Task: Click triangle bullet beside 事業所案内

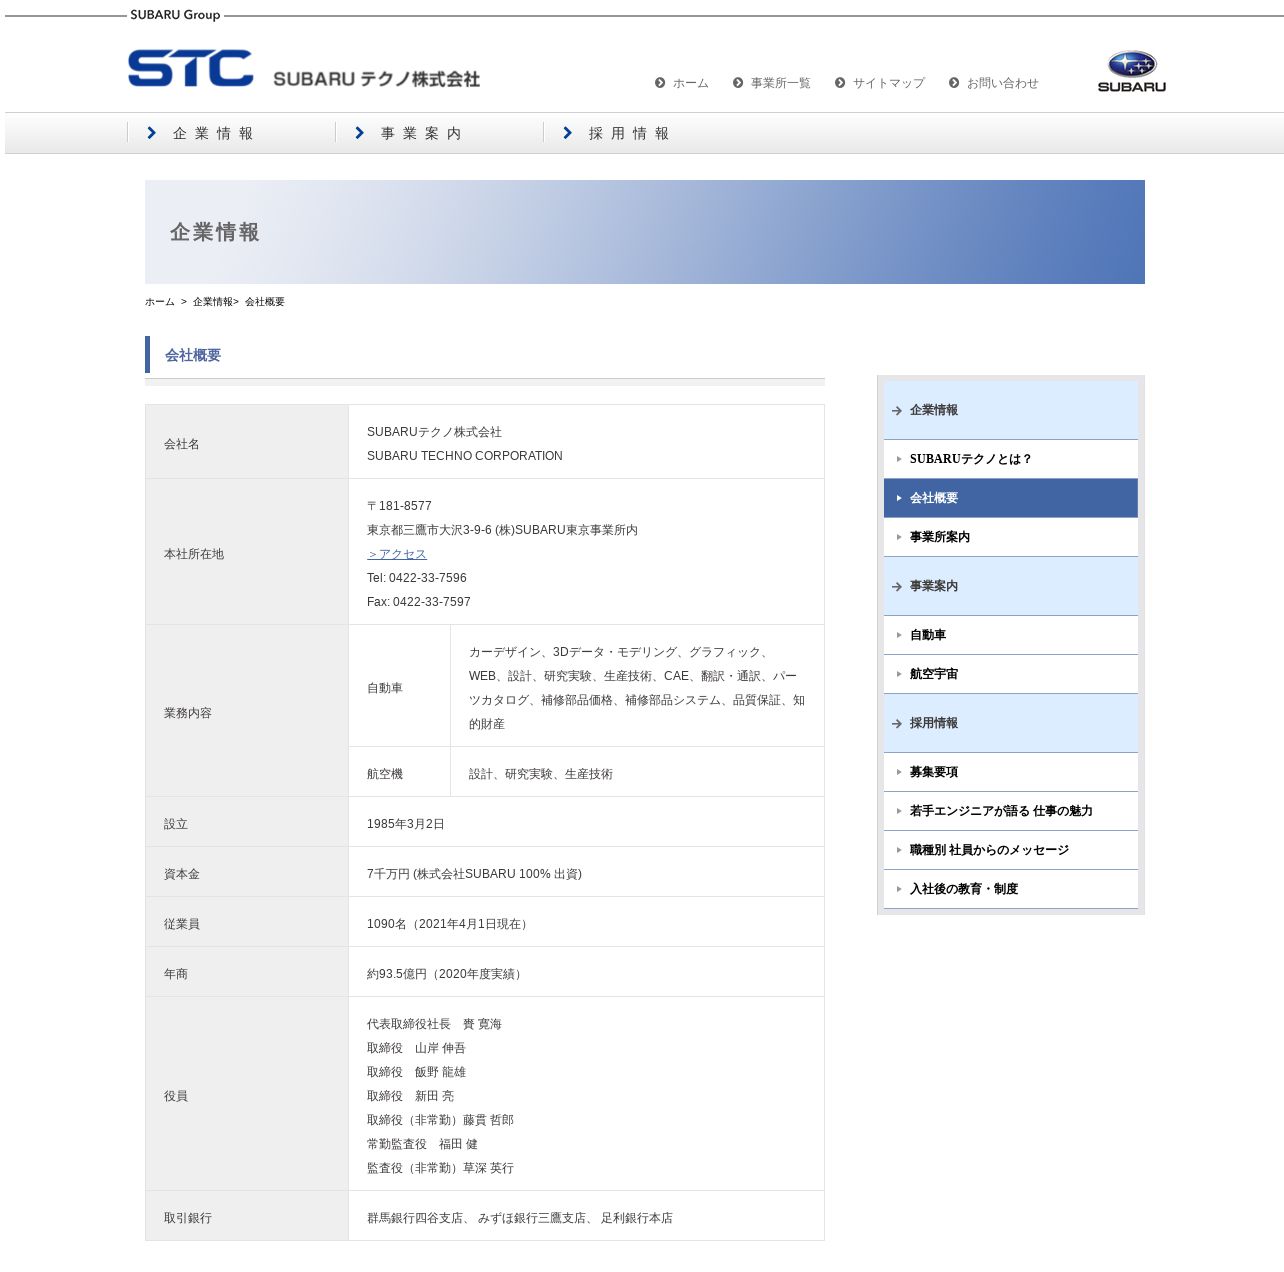Action: pos(899,537)
